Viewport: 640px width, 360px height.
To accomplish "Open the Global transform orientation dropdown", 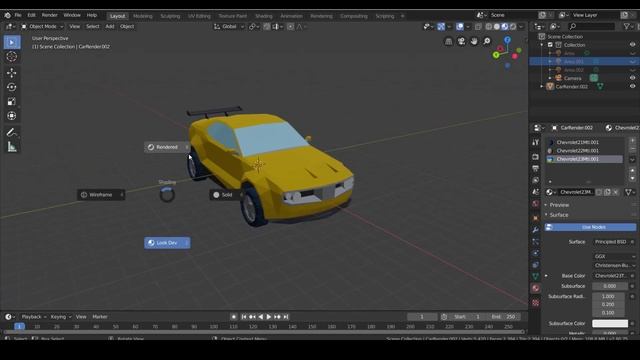I will [x=229, y=27].
